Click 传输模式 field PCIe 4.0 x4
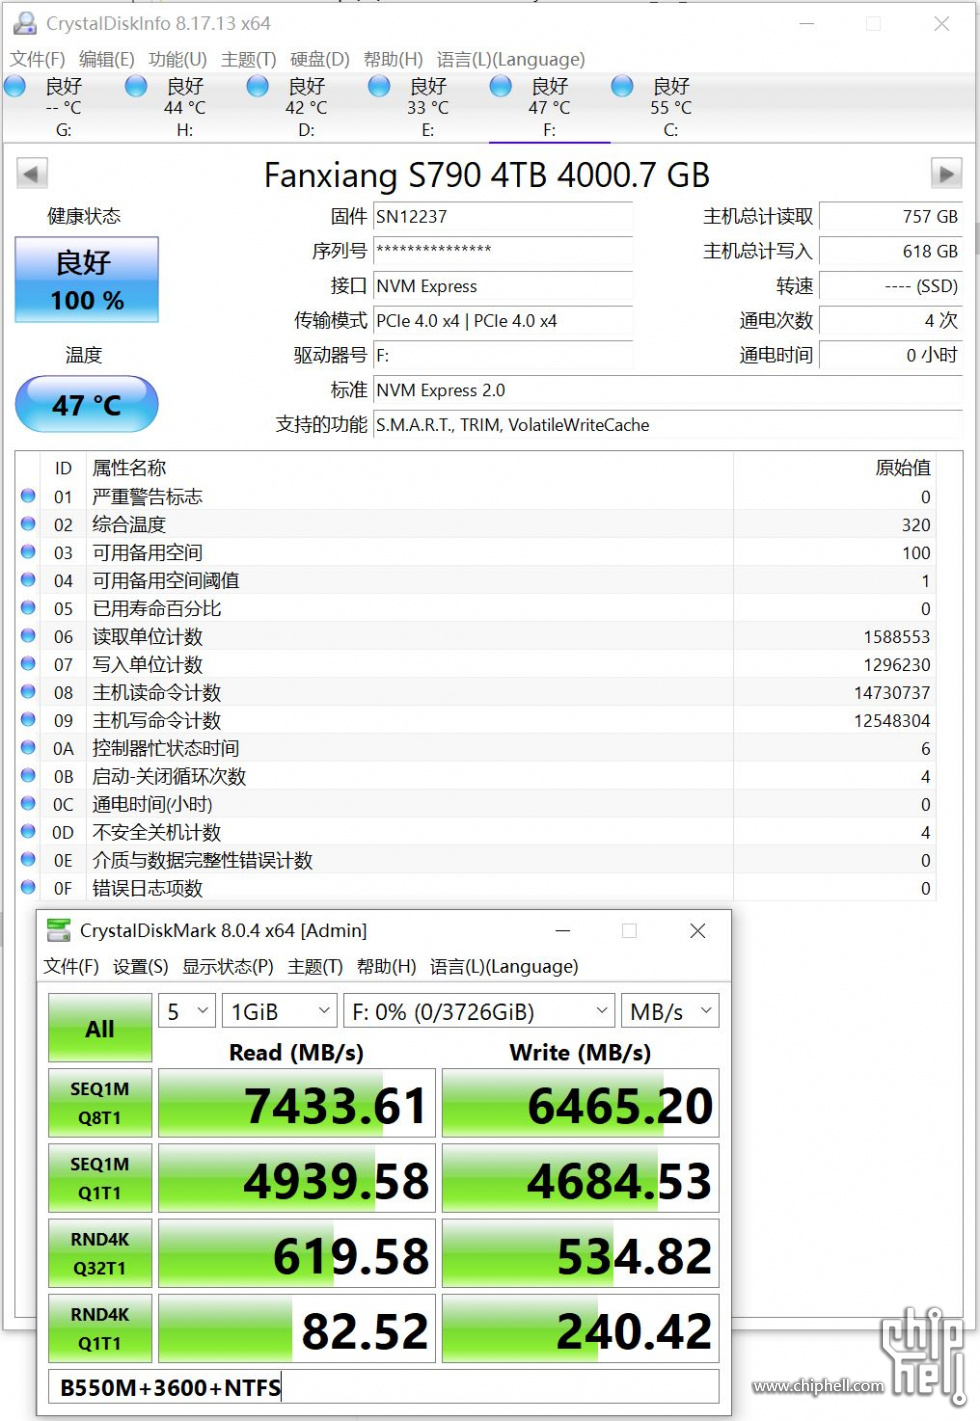Image resolution: width=980 pixels, height=1421 pixels. 503,321
